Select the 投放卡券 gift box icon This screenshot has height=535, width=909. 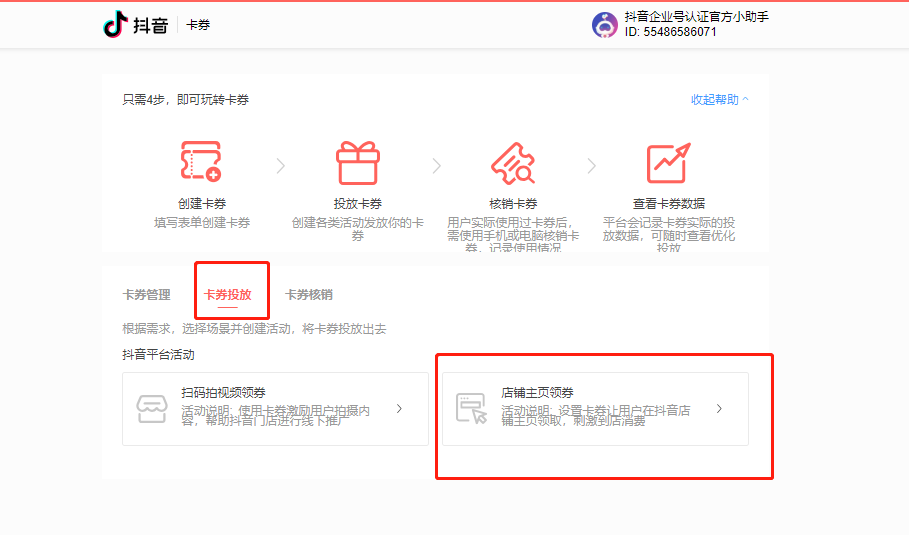pyautogui.click(x=357, y=162)
